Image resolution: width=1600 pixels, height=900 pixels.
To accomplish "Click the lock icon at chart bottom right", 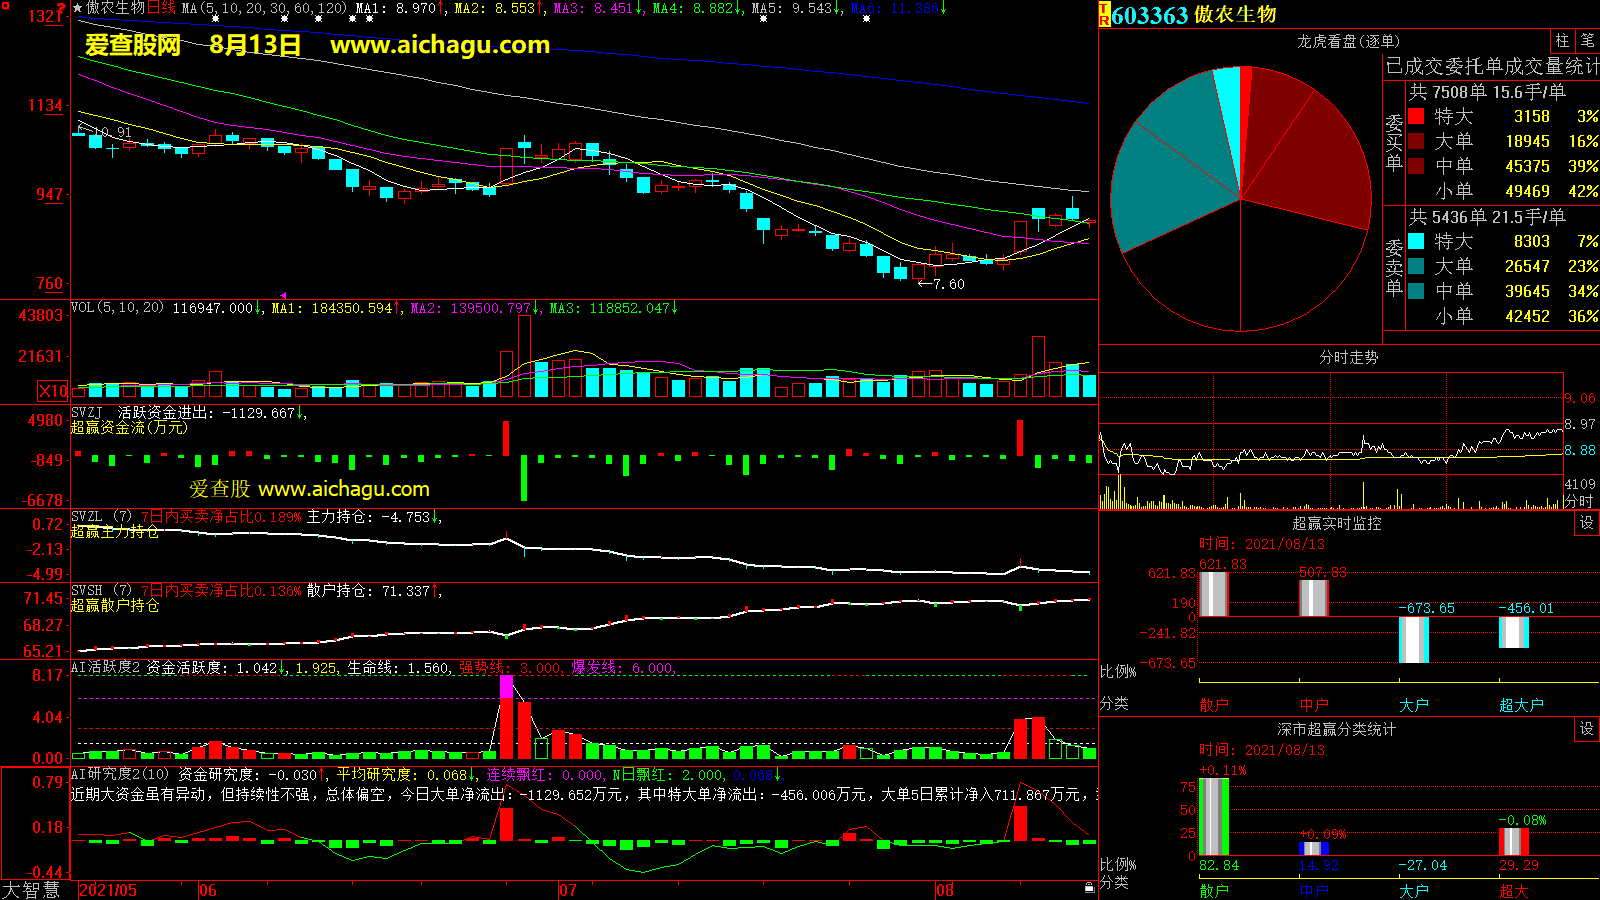I will click(1089, 887).
